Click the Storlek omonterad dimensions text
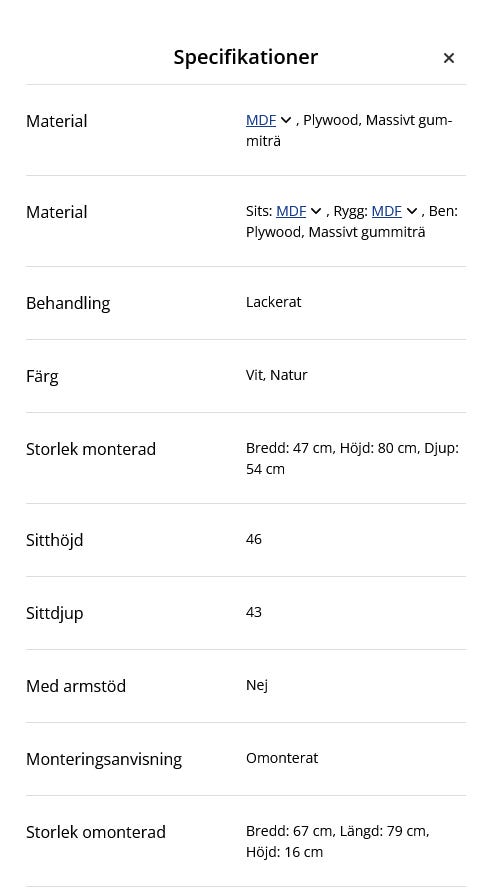The image size is (495, 894). pos(338,842)
